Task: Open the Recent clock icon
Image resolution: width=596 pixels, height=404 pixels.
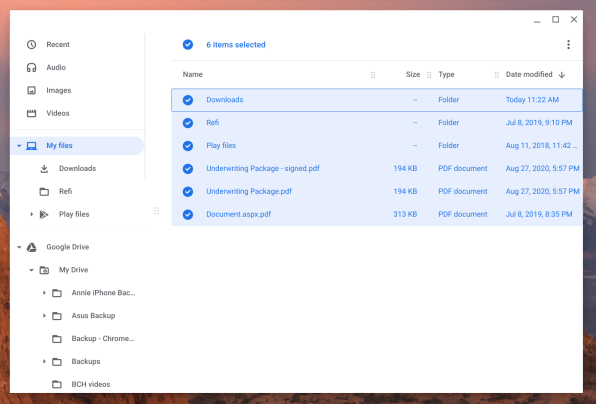Action: click(32, 44)
